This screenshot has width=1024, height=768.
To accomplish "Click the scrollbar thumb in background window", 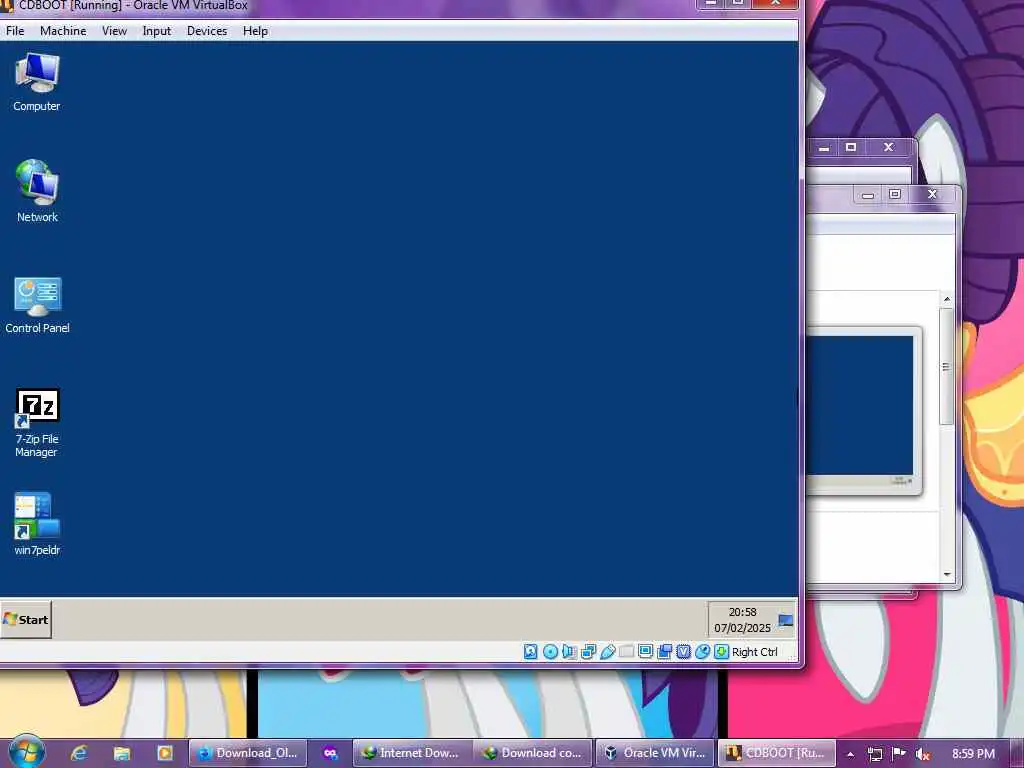I will 946,367.
